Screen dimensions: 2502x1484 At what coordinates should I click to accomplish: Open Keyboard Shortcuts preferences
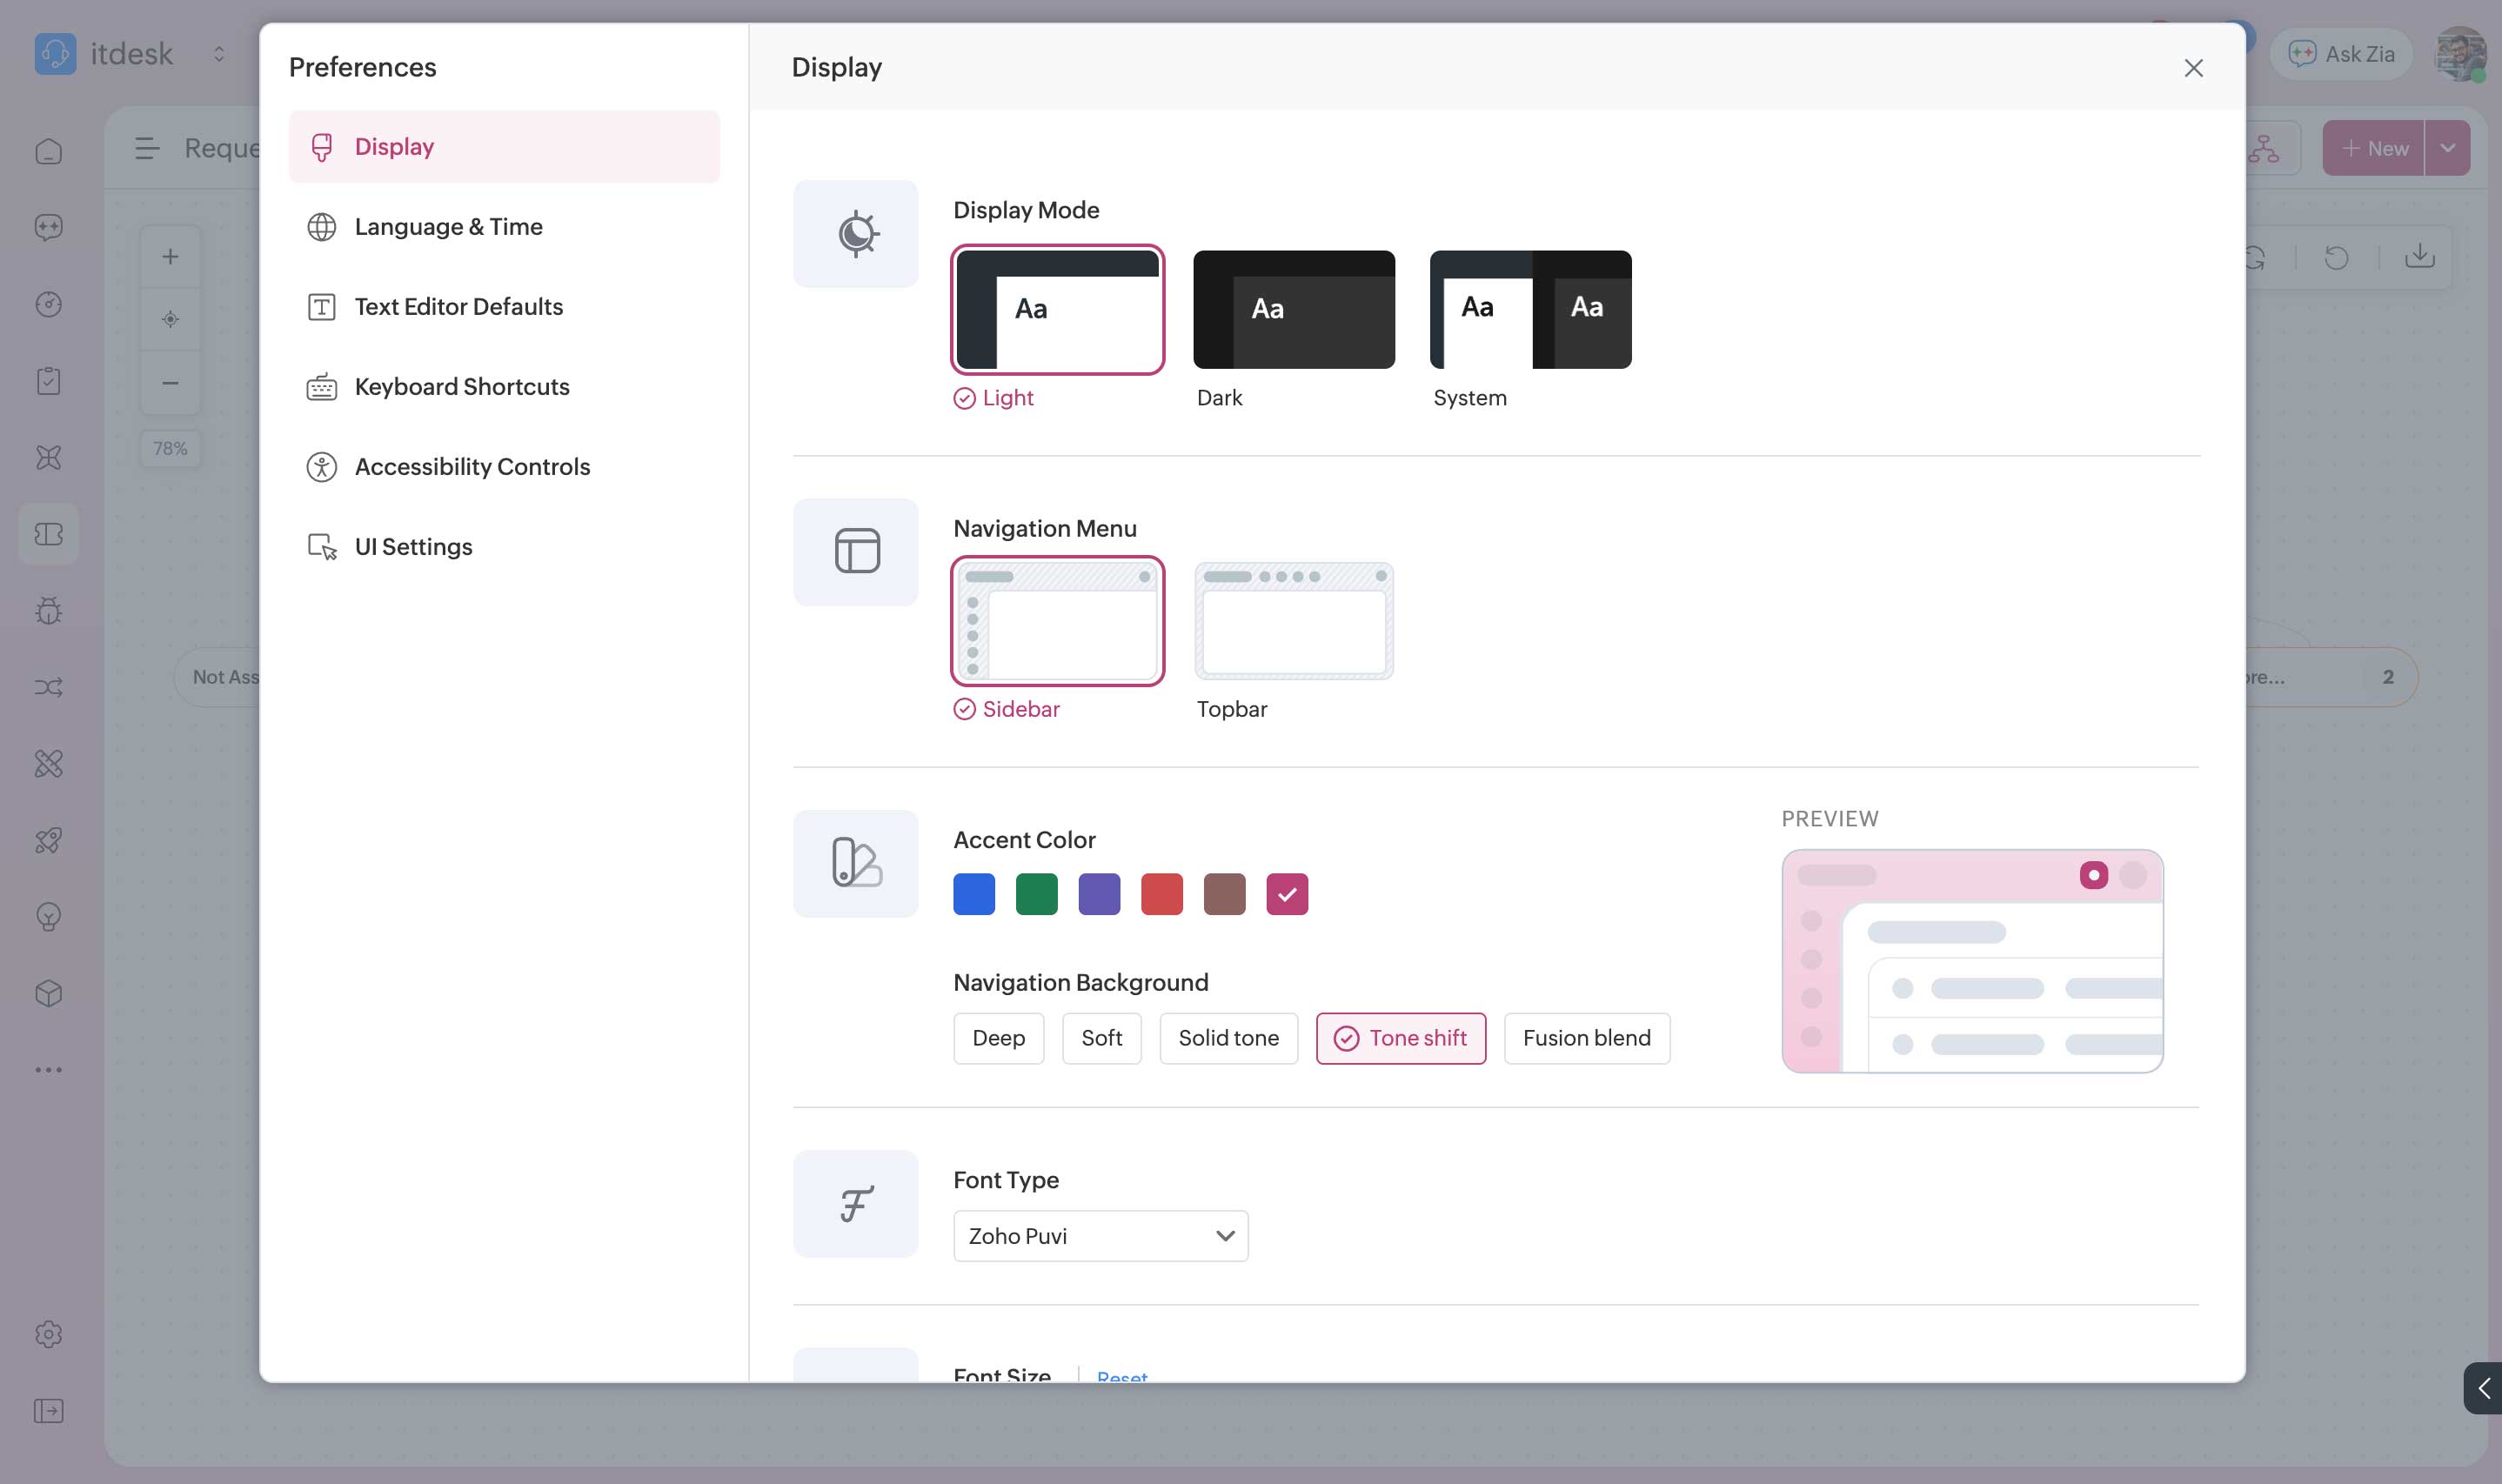tap(504, 387)
